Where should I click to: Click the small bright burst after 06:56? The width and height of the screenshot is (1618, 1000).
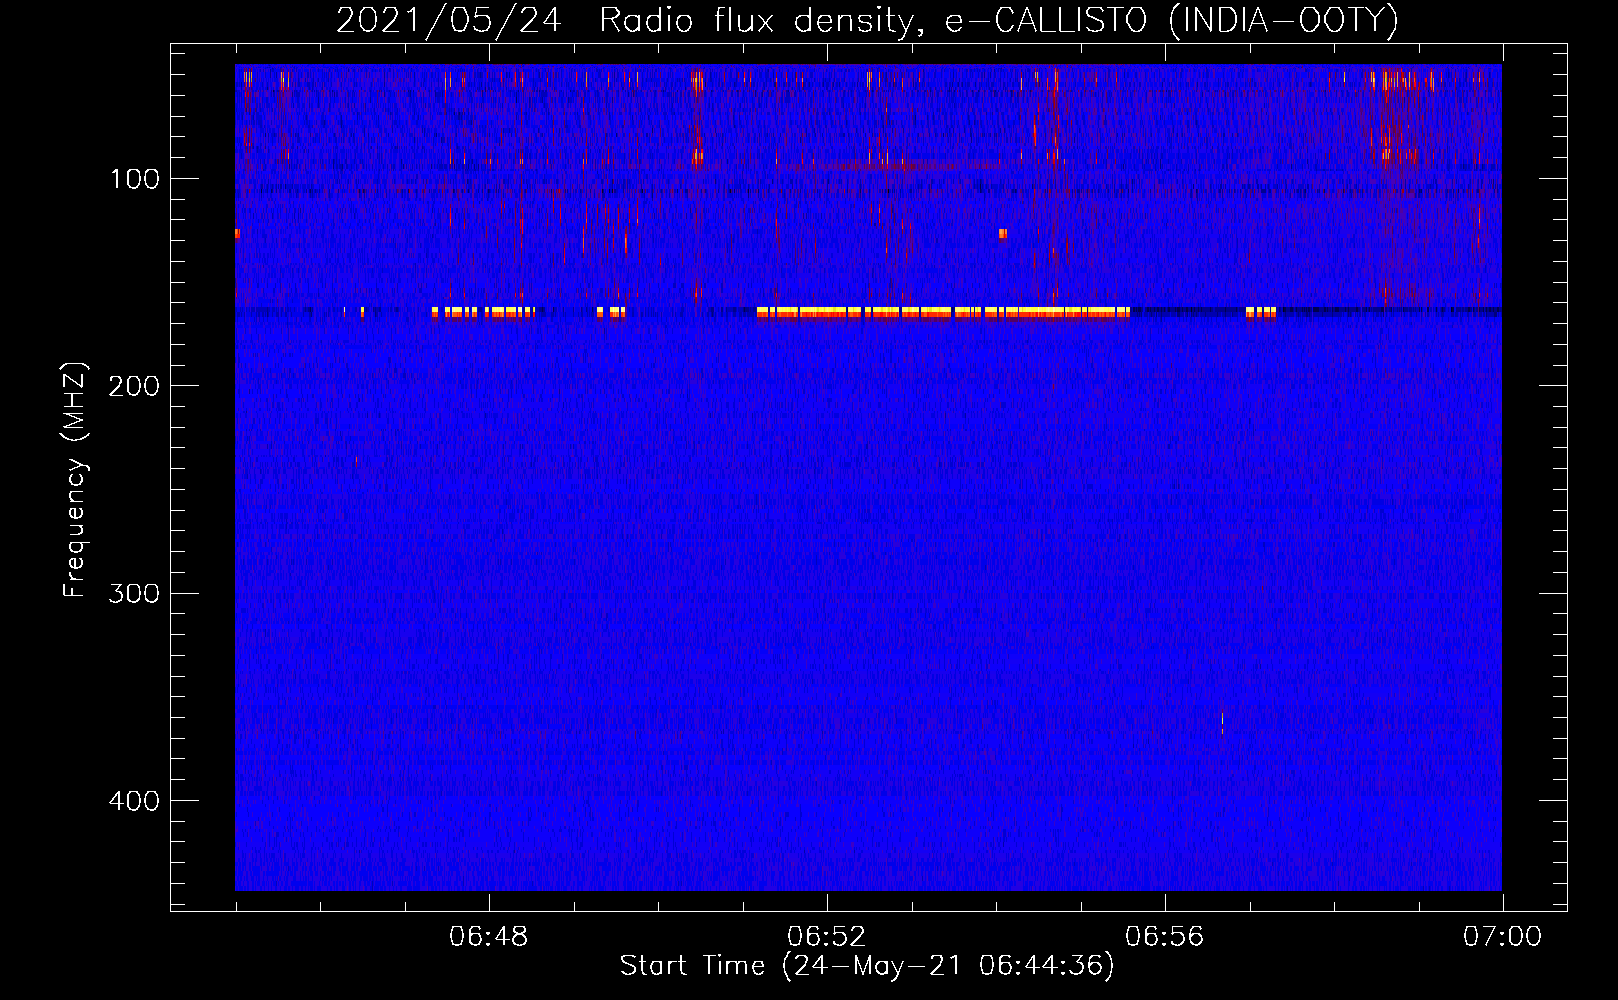tap(1260, 312)
